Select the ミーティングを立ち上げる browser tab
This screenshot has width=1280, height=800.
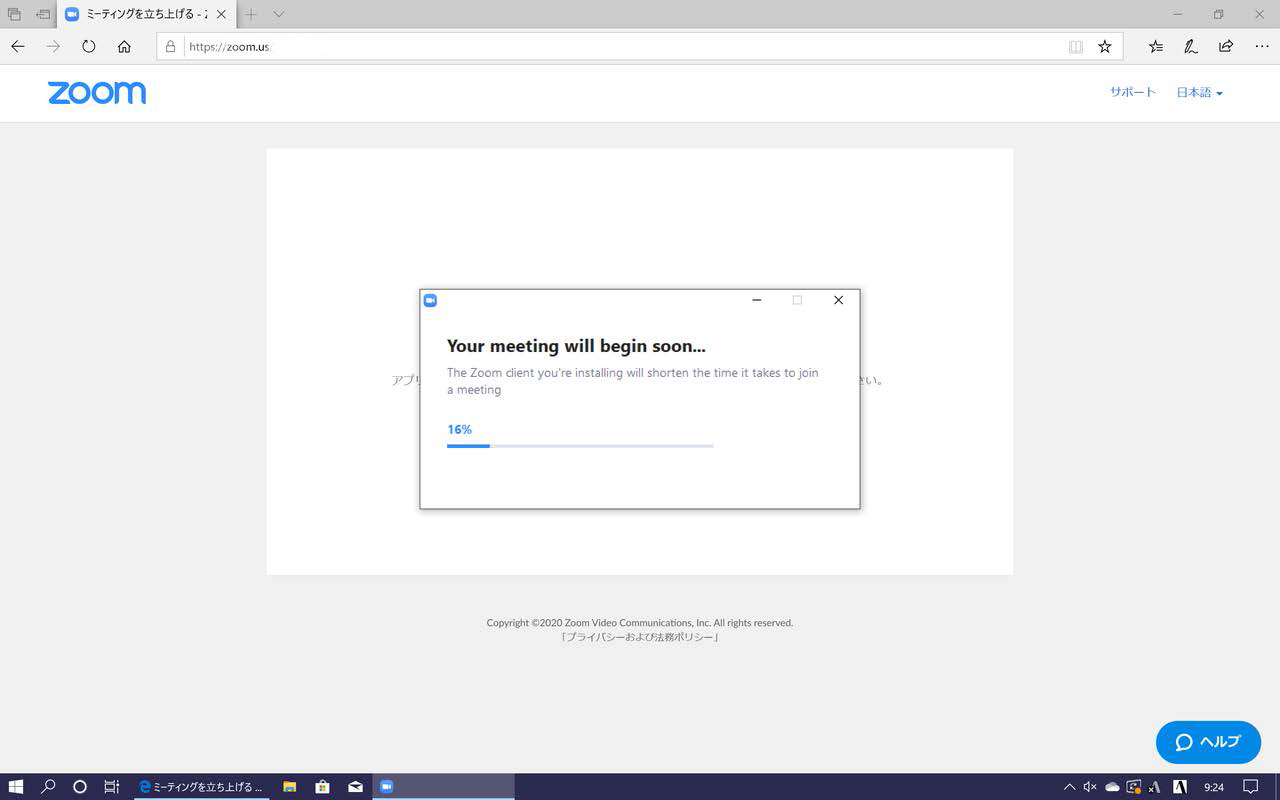[146, 14]
